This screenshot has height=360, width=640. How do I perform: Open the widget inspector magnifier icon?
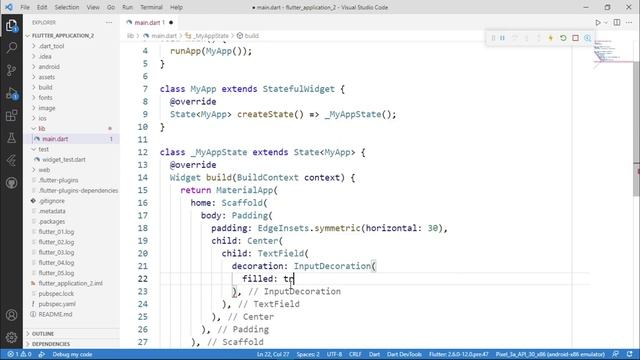[x=587, y=38]
